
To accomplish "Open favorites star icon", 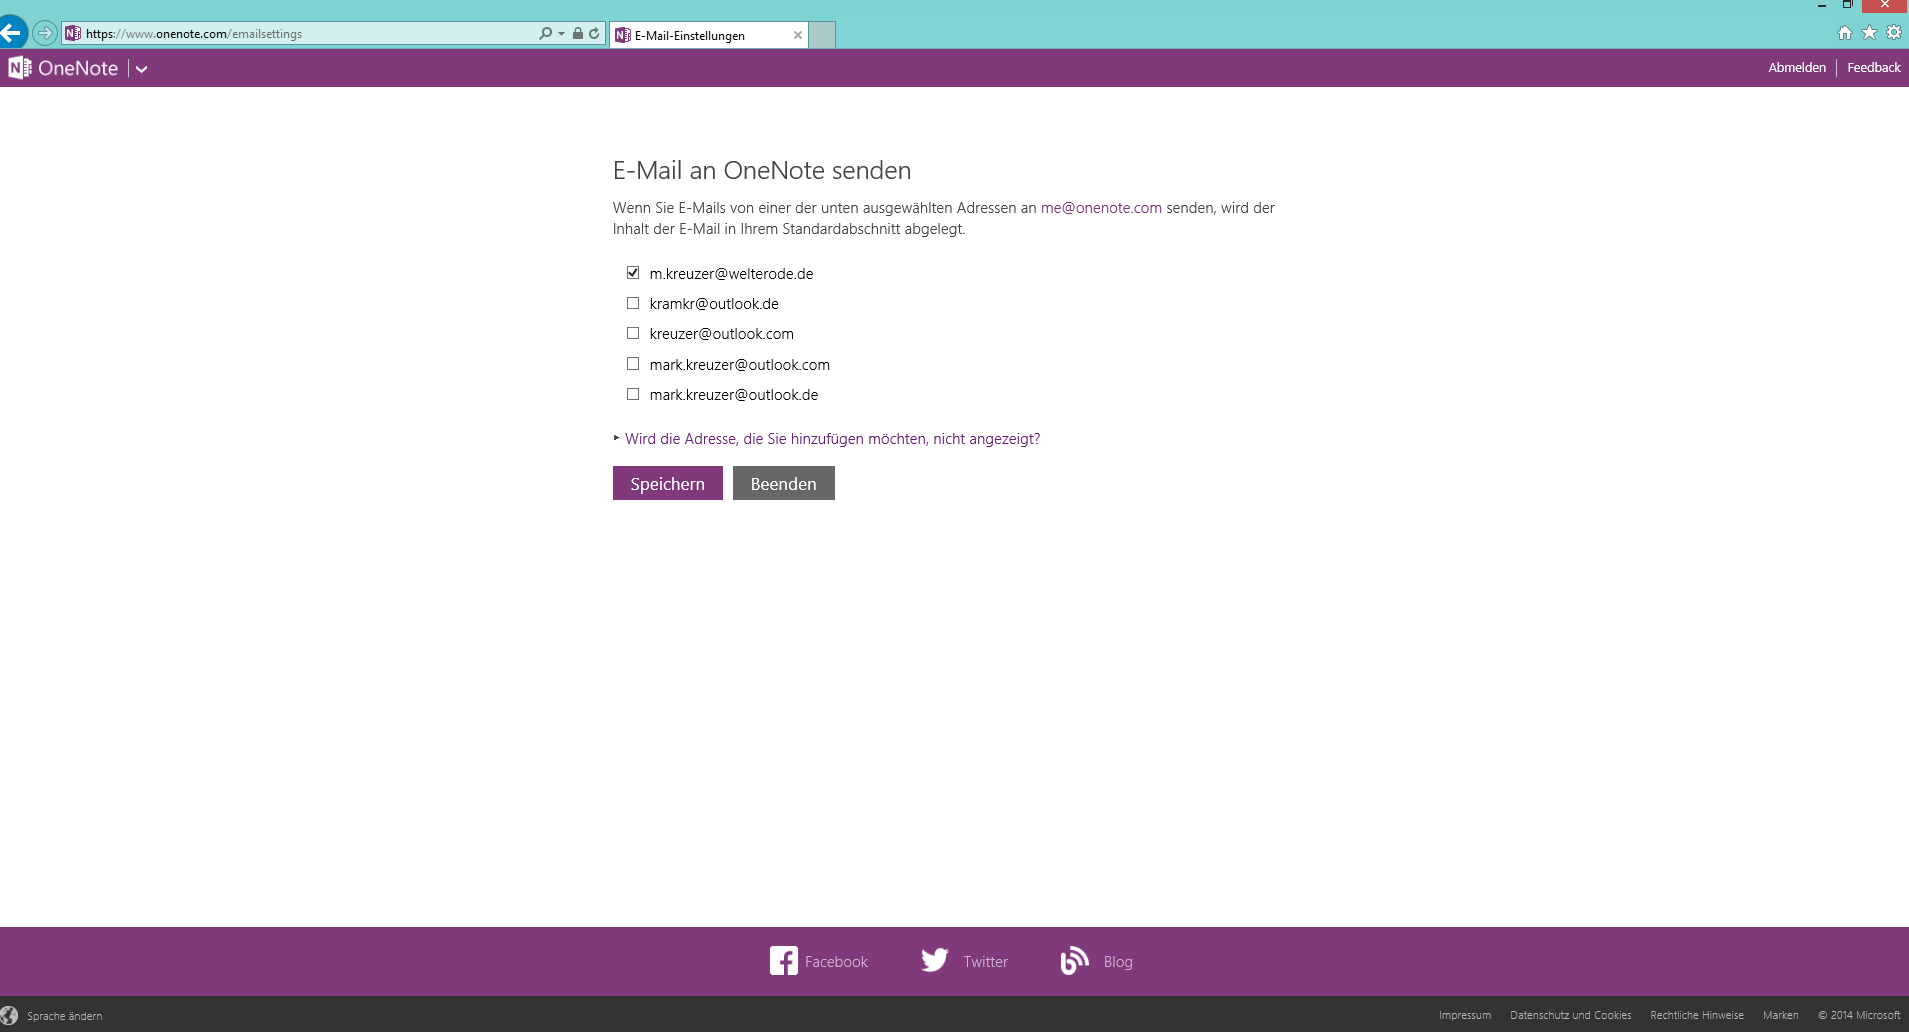I will [1869, 33].
